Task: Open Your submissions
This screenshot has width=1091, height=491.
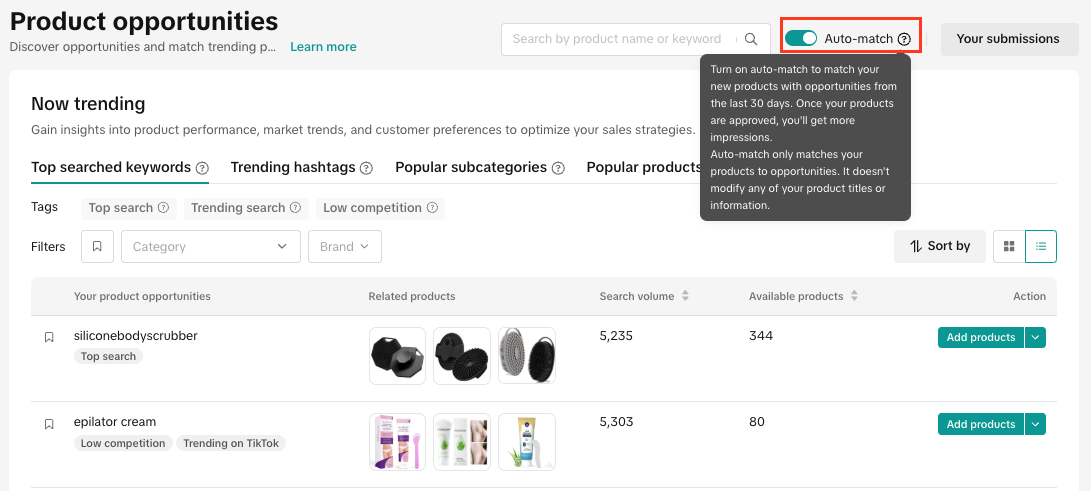Action: point(1007,39)
